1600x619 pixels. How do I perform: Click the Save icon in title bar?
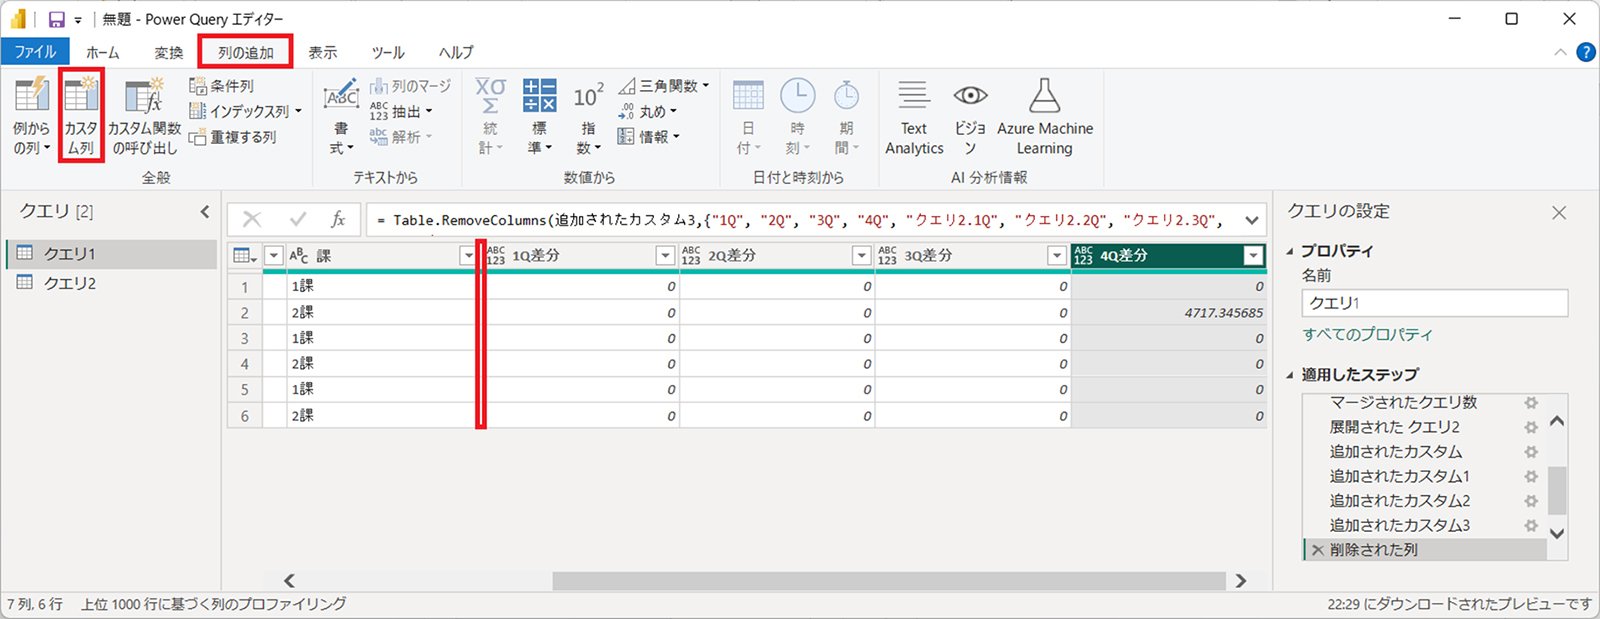coord(56,19)
